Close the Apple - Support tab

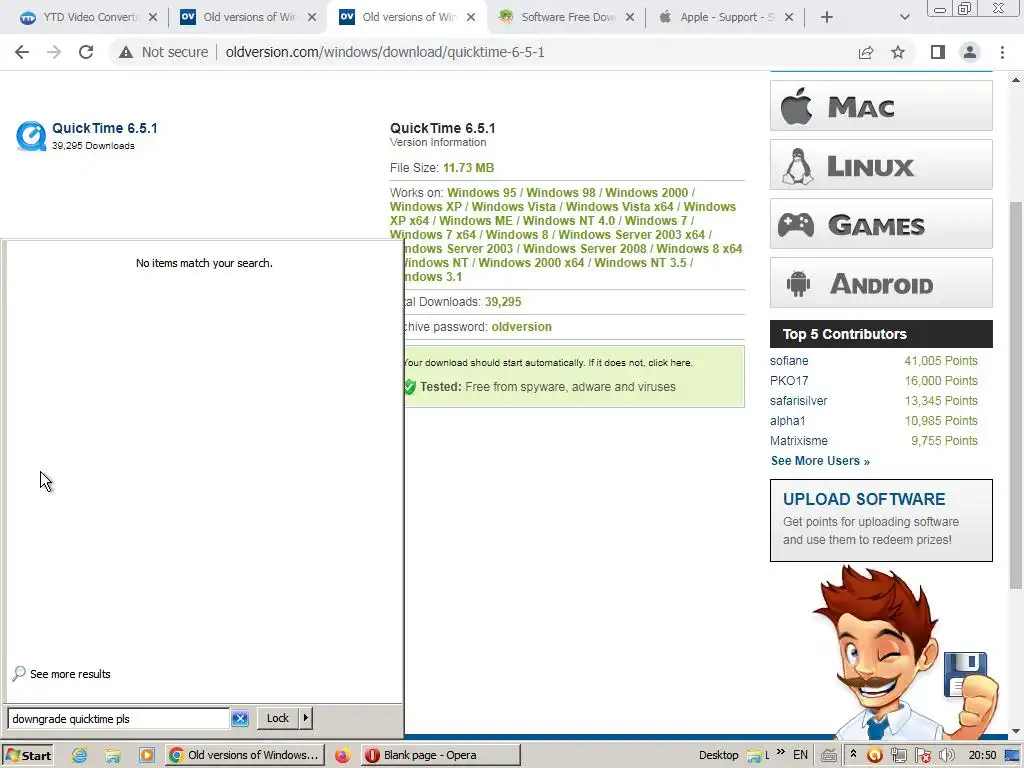(789, 17)
